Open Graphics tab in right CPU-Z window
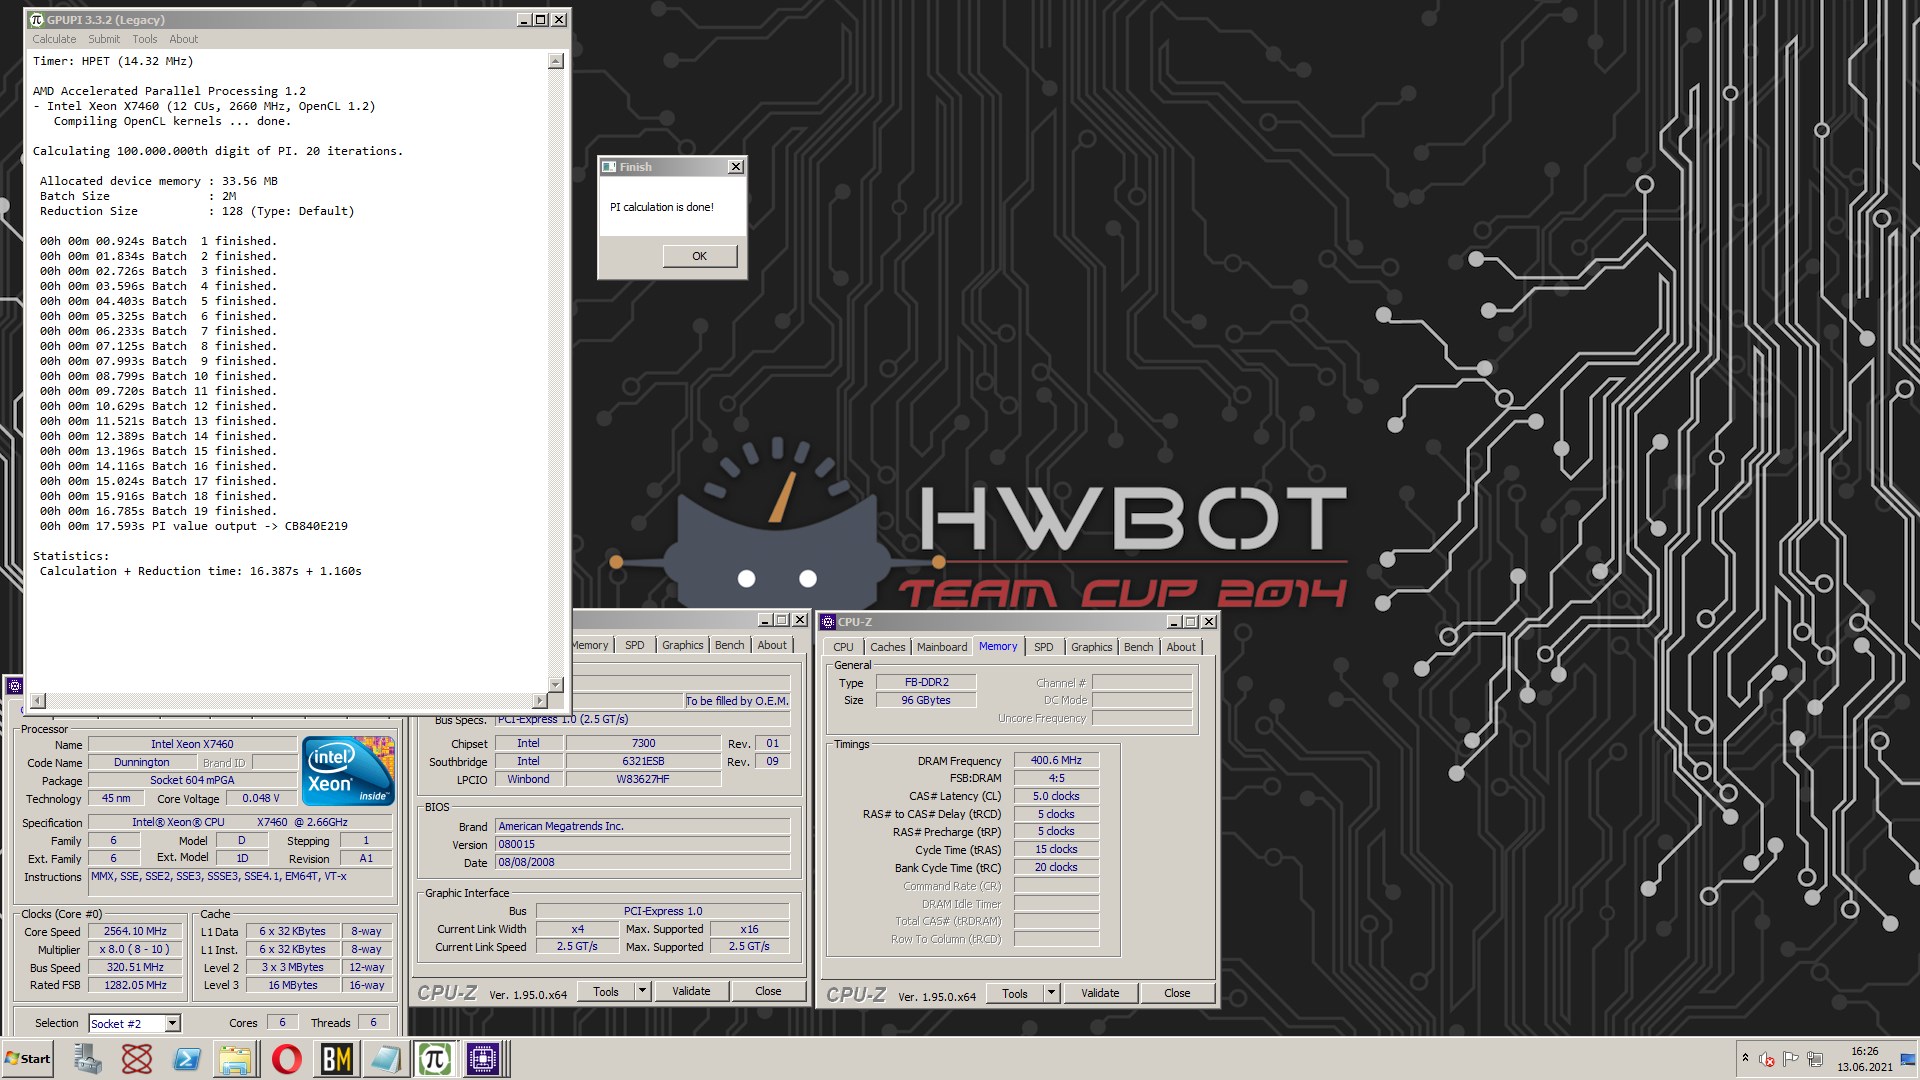This screenshot has height=1080, width=1920. tap(1091, 647)
